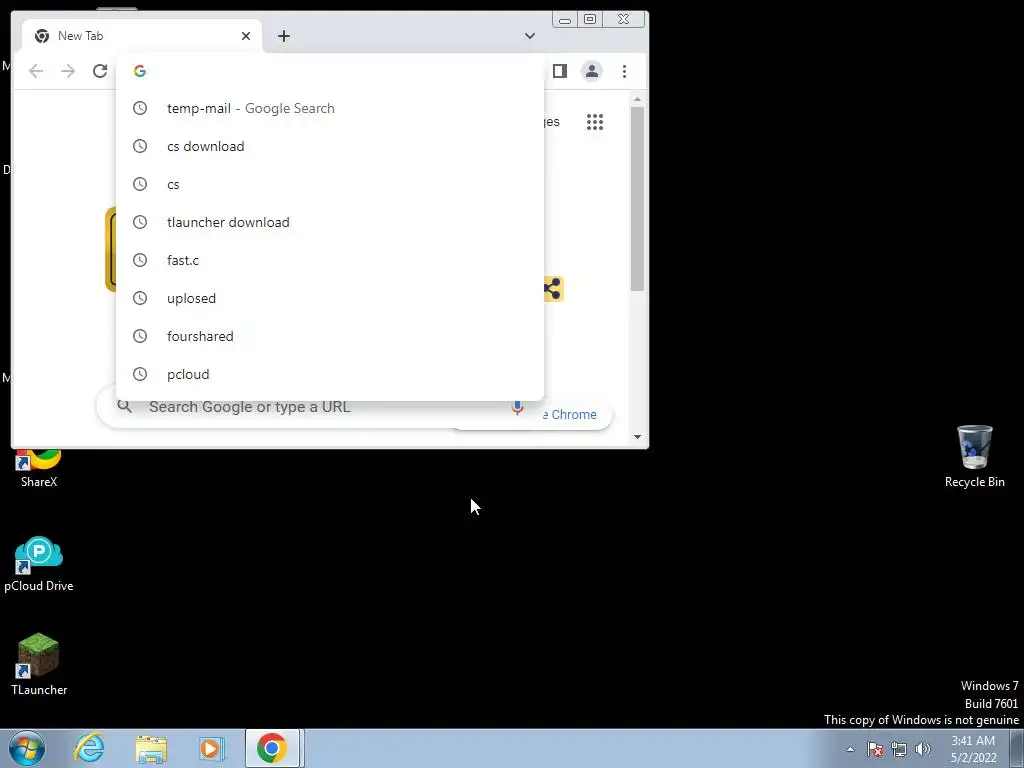Click the page scrollbar down arrow
Viewport: 1024px width, 768px height.
click(x=637, y=436)
